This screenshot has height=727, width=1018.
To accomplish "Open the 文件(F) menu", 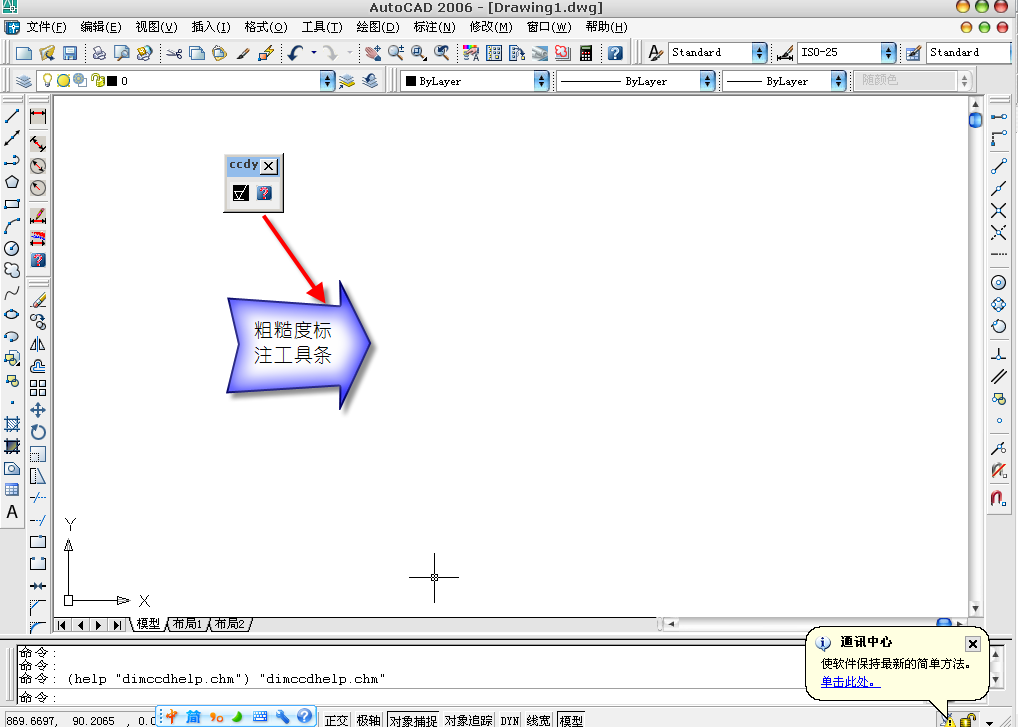I will 46,27.
